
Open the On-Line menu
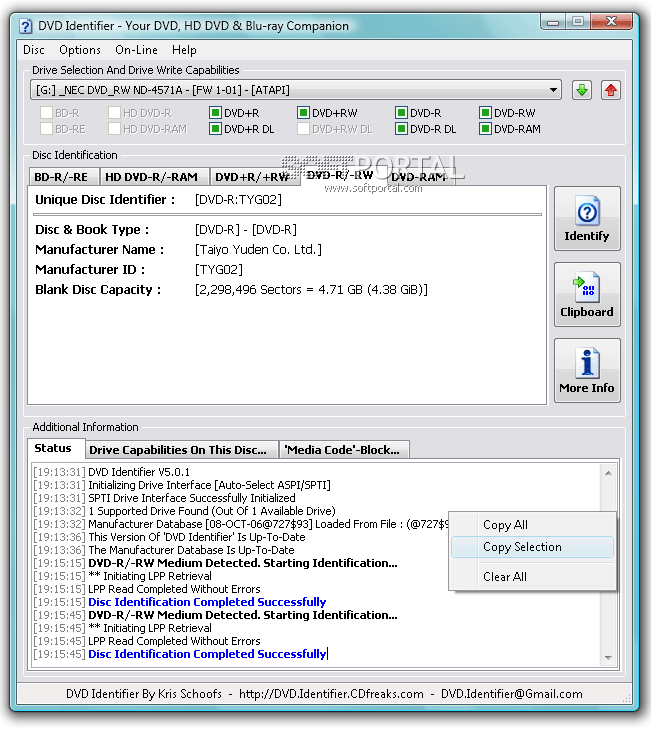tap(136, 50)
